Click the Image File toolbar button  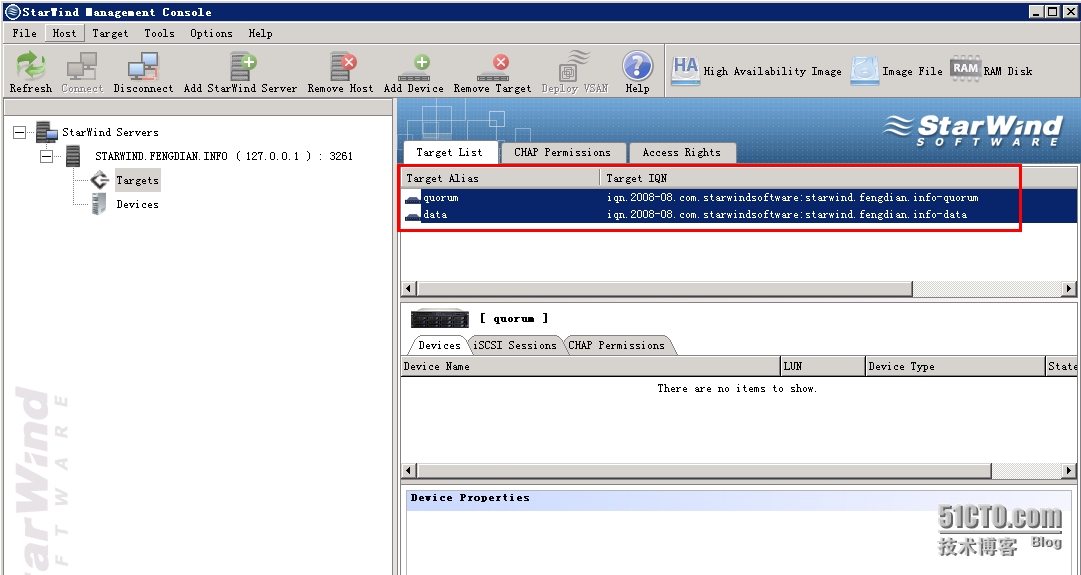pos(896,71)
